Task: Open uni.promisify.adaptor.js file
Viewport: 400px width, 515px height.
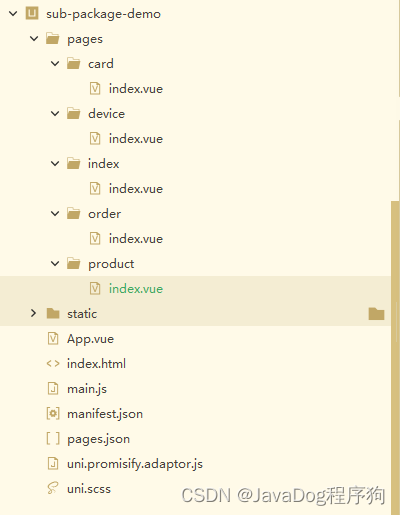Action: pos(135,464)
